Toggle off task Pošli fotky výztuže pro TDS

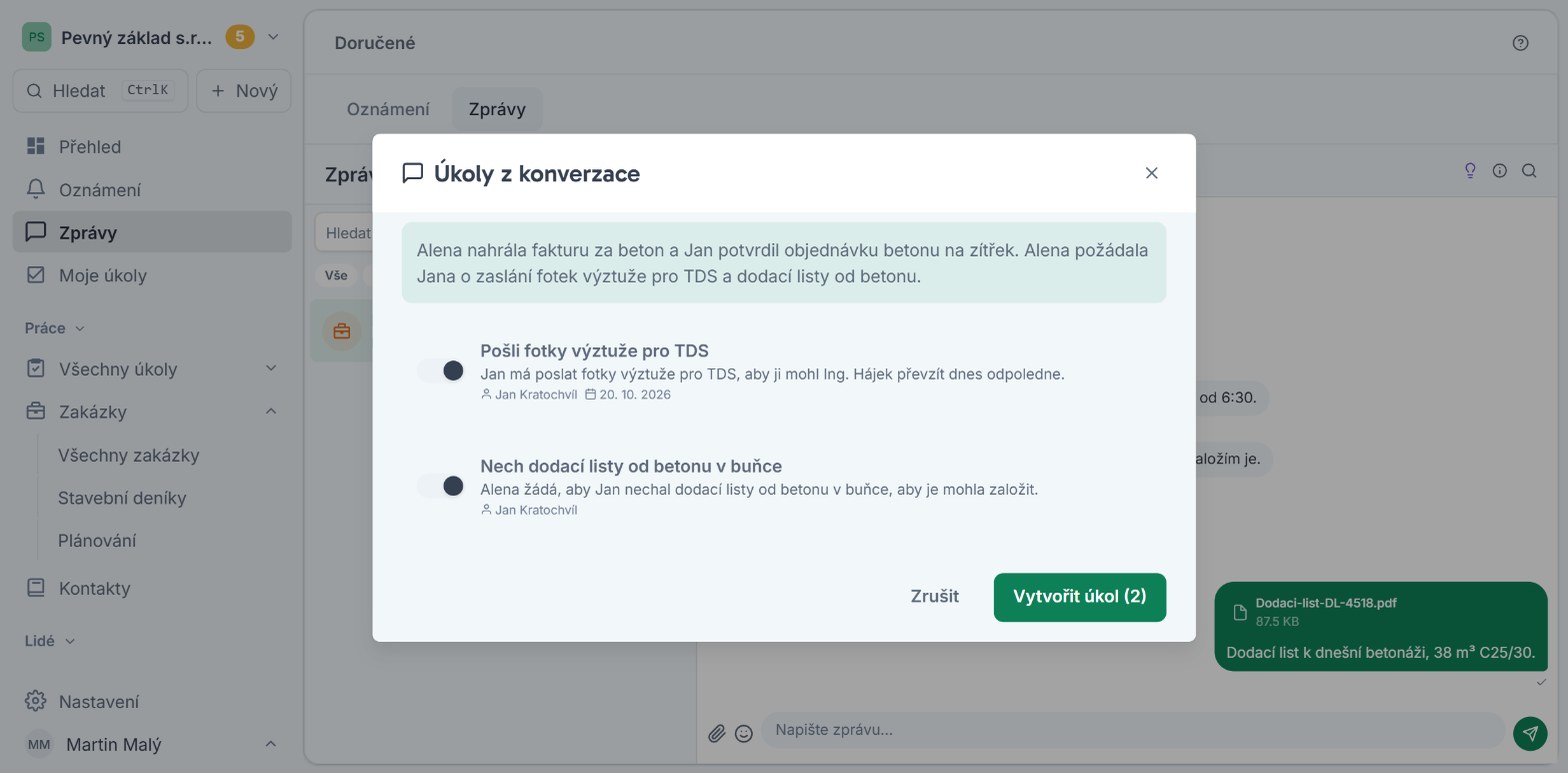point(441,371)
